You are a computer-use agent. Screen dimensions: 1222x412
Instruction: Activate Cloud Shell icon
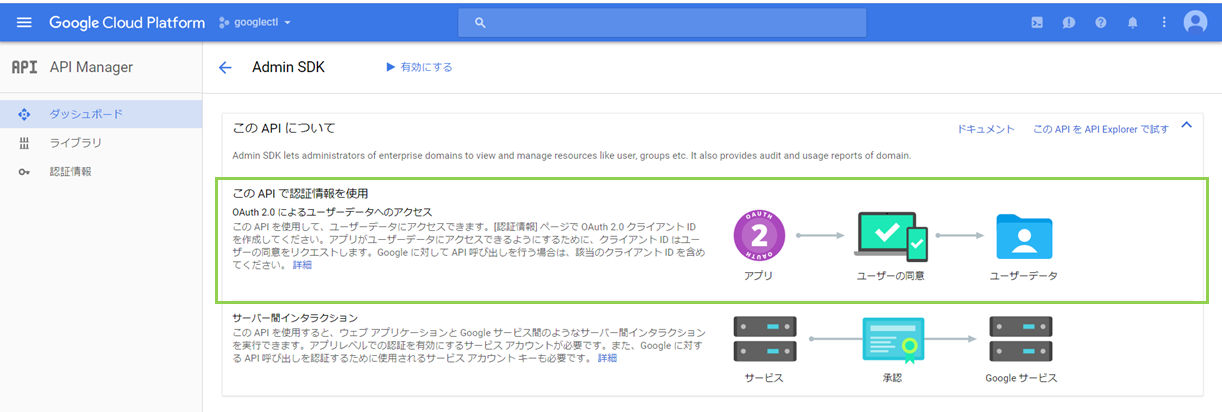point(1037,22)
